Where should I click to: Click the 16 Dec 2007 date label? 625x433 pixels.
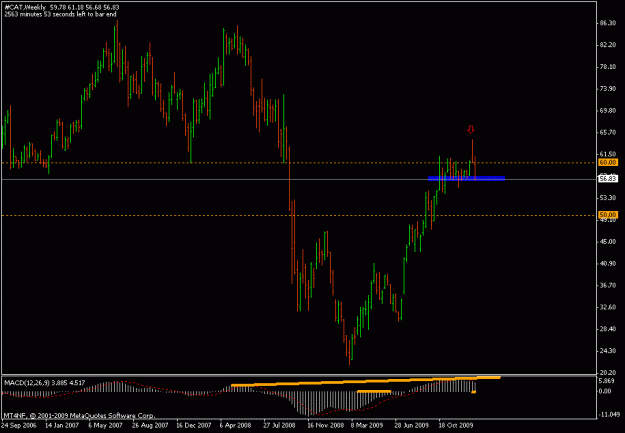tap(194, 425)
